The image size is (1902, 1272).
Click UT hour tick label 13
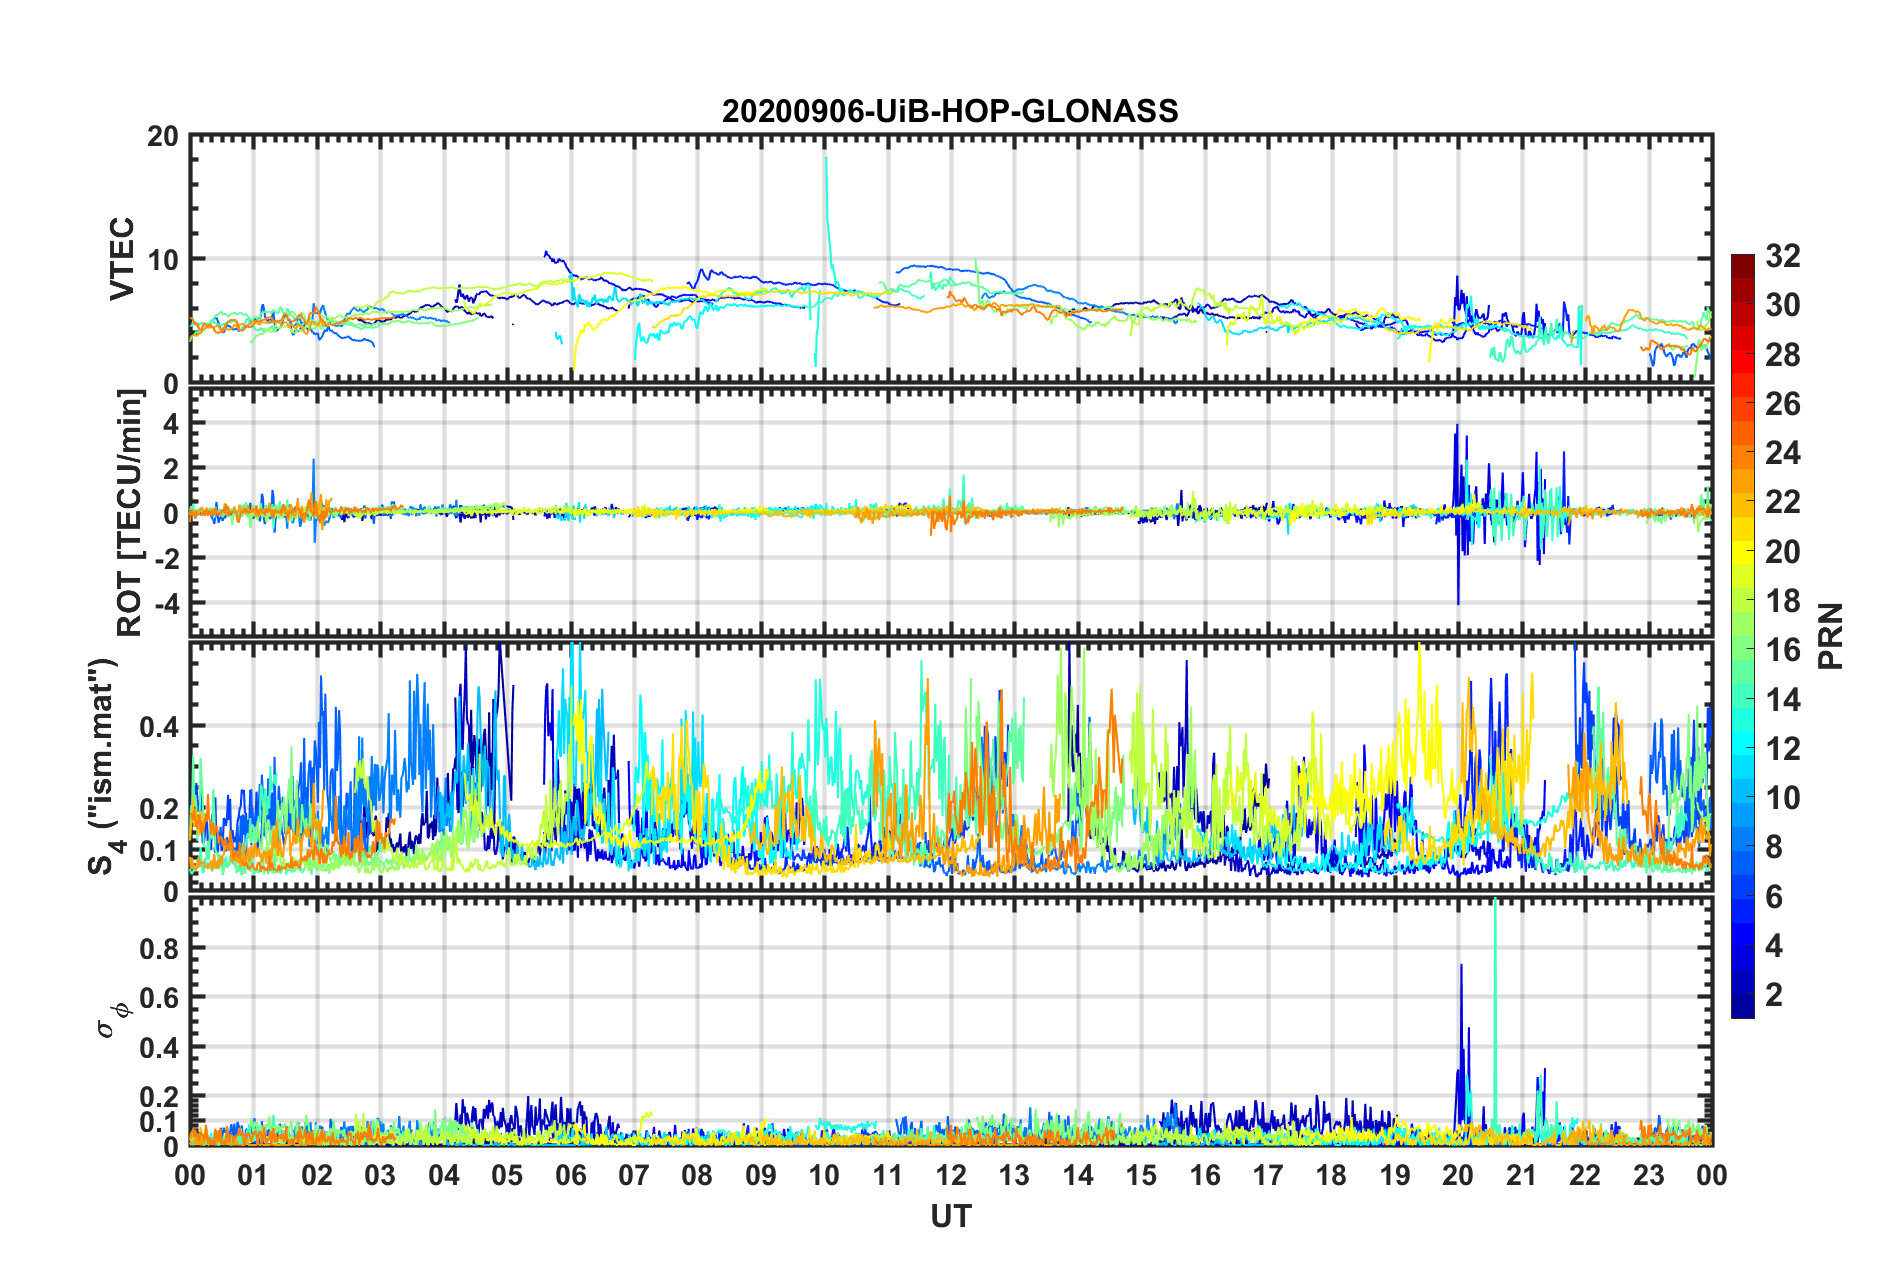click(x=1014, y=1175)
